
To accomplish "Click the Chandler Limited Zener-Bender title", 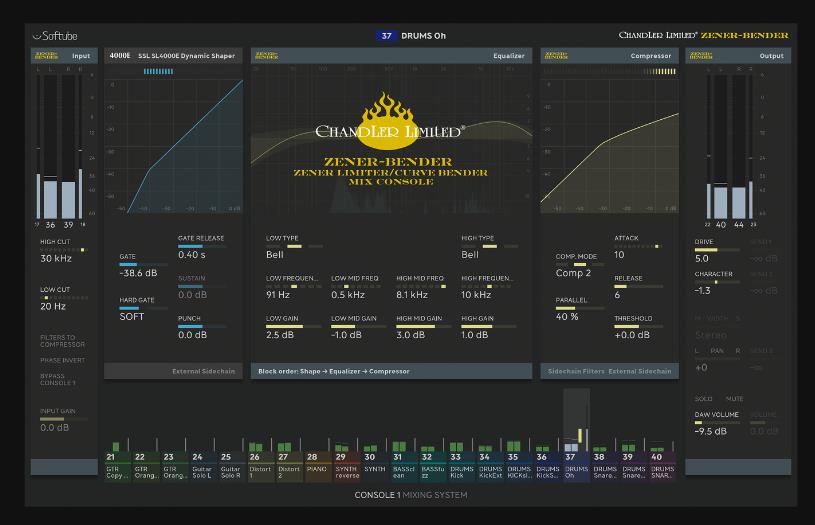I will click(x=703, y=35).
